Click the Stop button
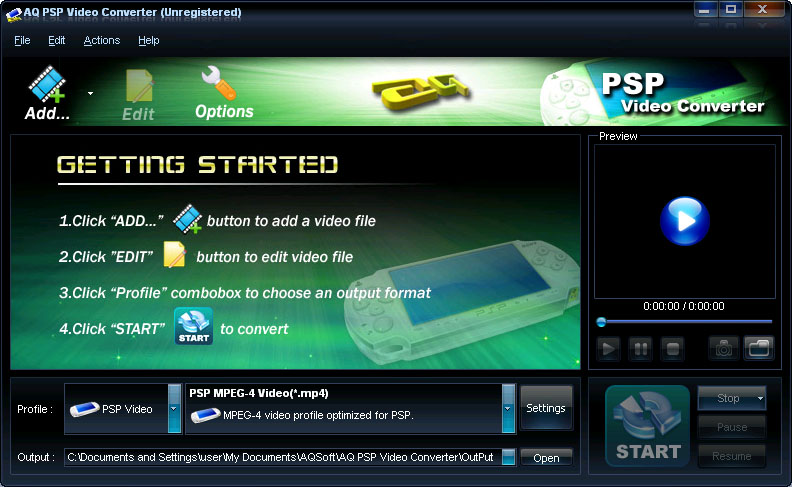 point(728,398)
